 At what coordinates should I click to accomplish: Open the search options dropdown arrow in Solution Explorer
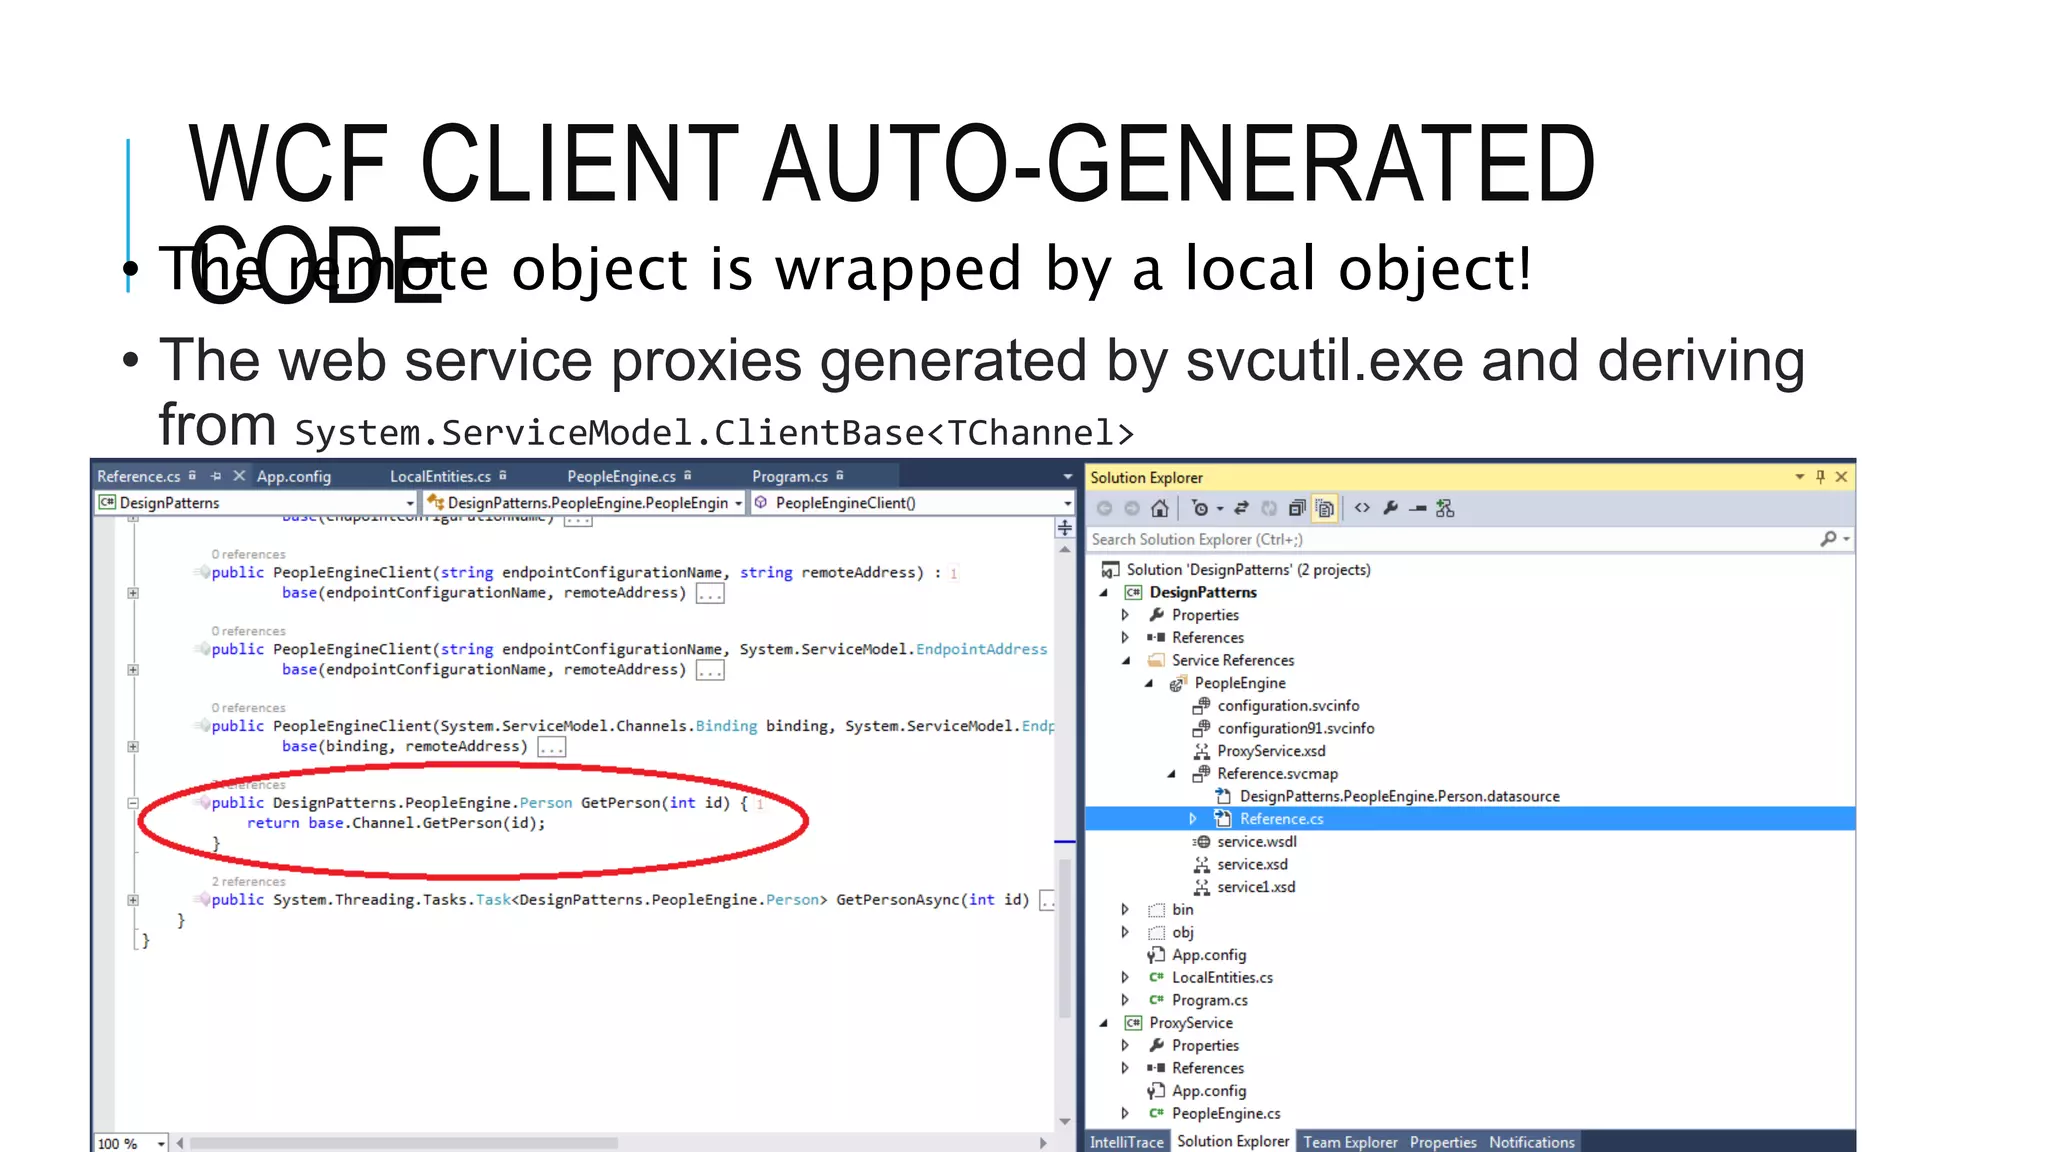point(1846,539)
